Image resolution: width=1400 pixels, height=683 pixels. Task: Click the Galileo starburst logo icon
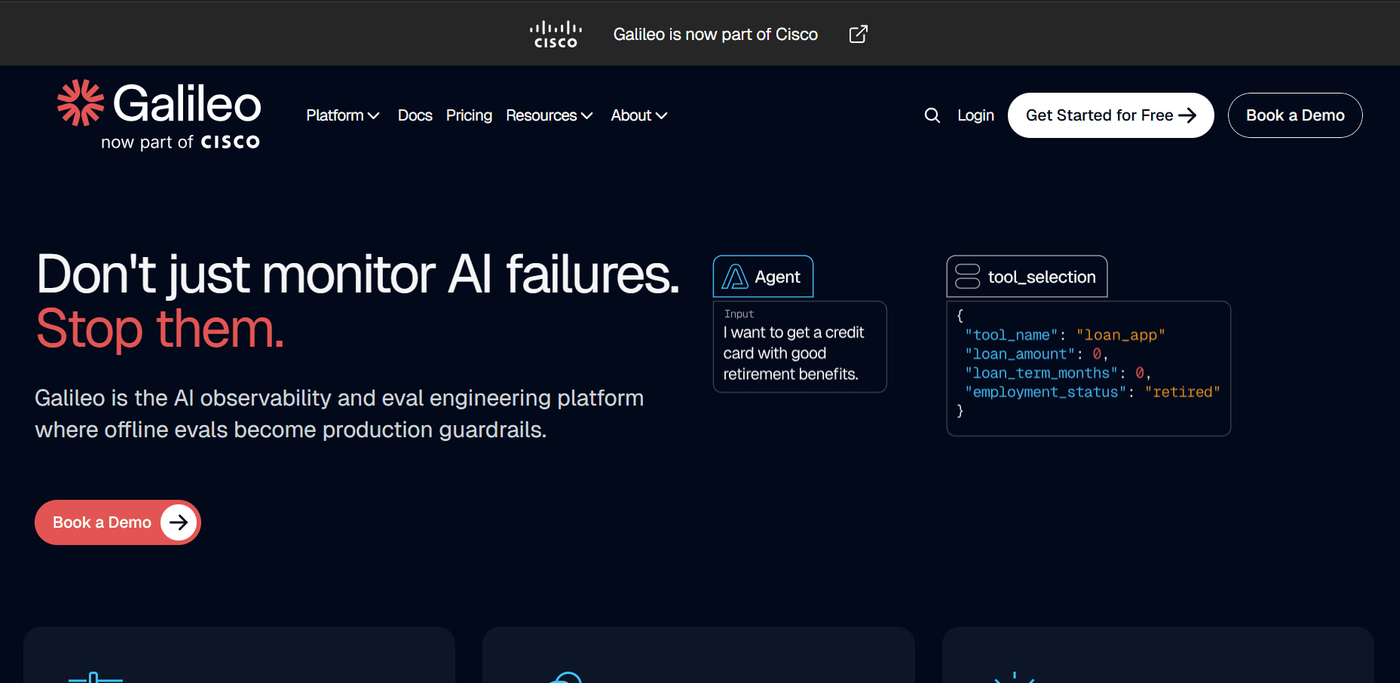coord(80,104)
